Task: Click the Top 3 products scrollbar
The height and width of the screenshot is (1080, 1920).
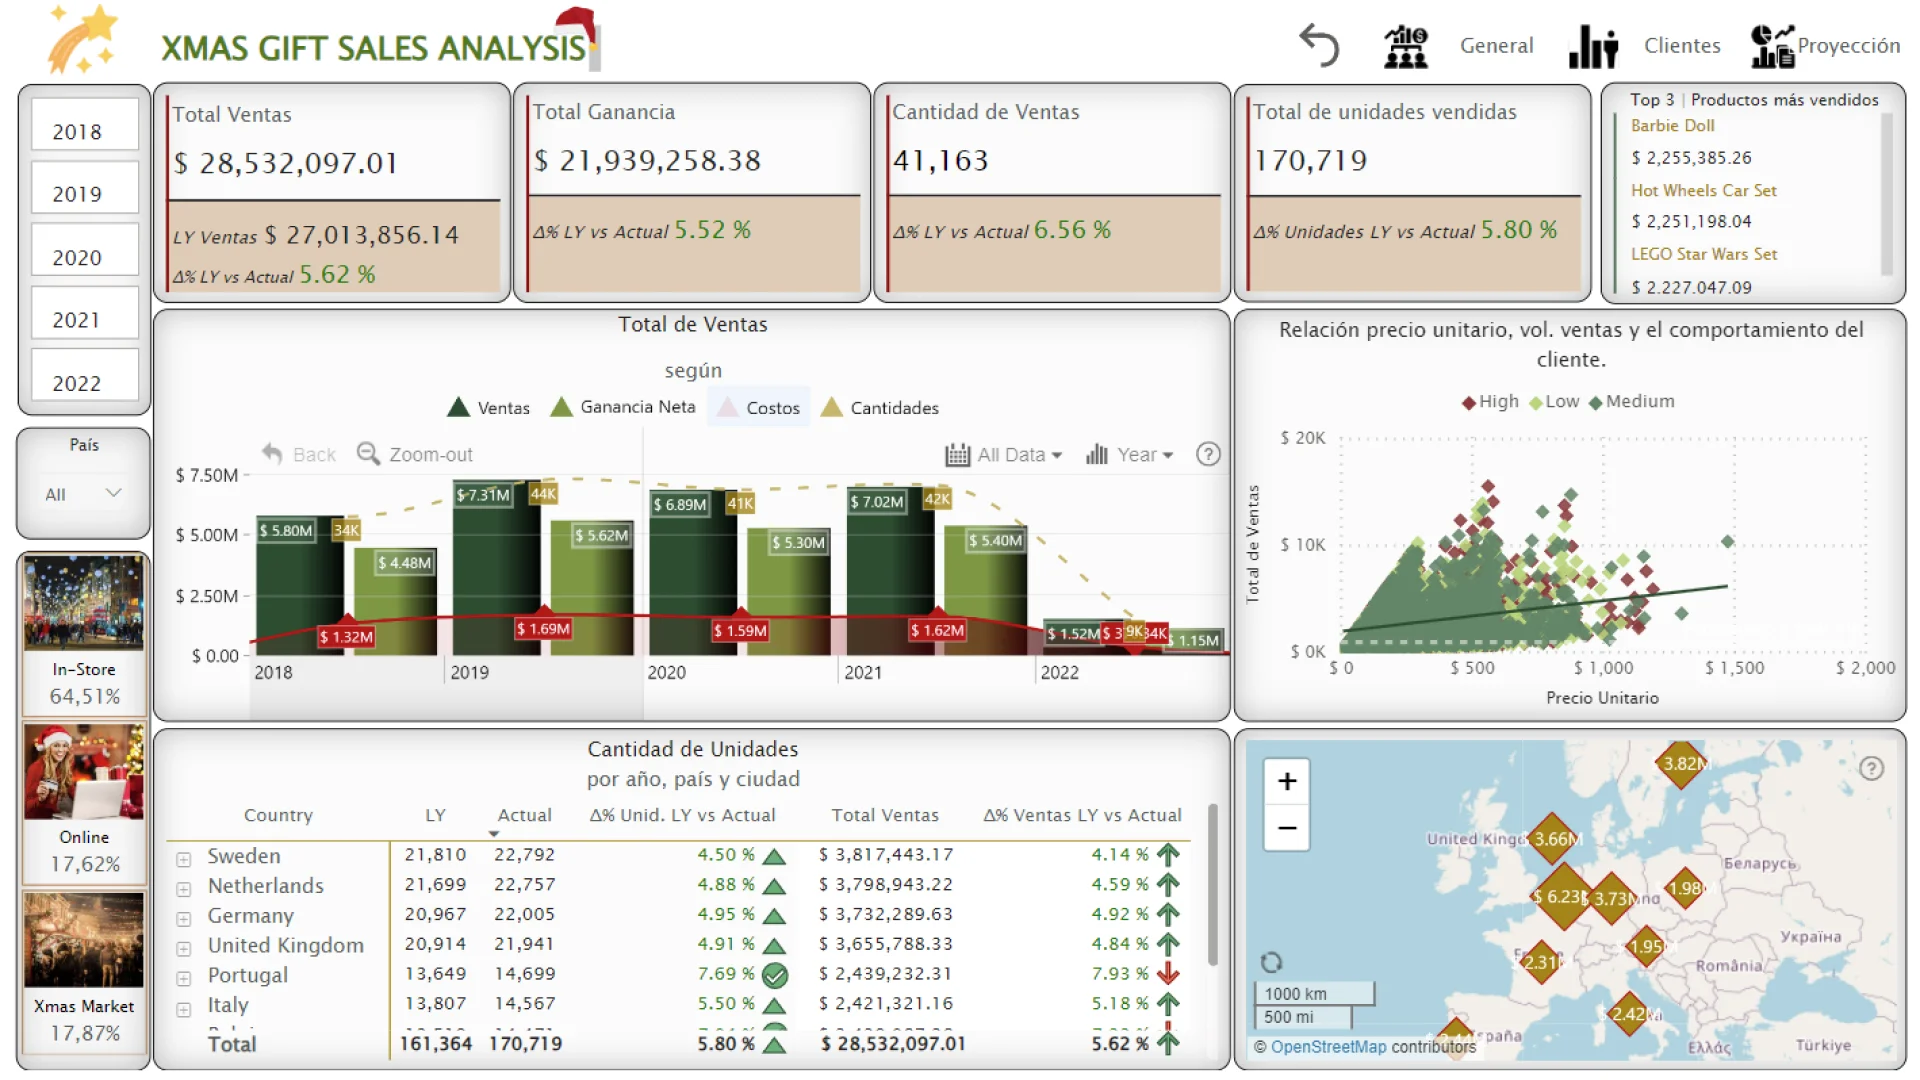Action: (1887, 195)
